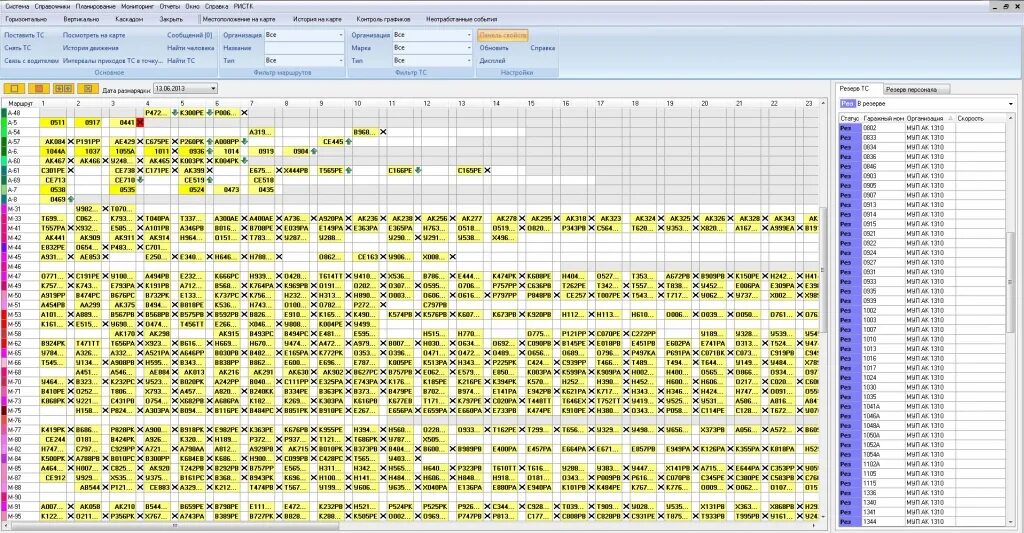Click Неотработанные события in toolbar

tap(462, 20)
